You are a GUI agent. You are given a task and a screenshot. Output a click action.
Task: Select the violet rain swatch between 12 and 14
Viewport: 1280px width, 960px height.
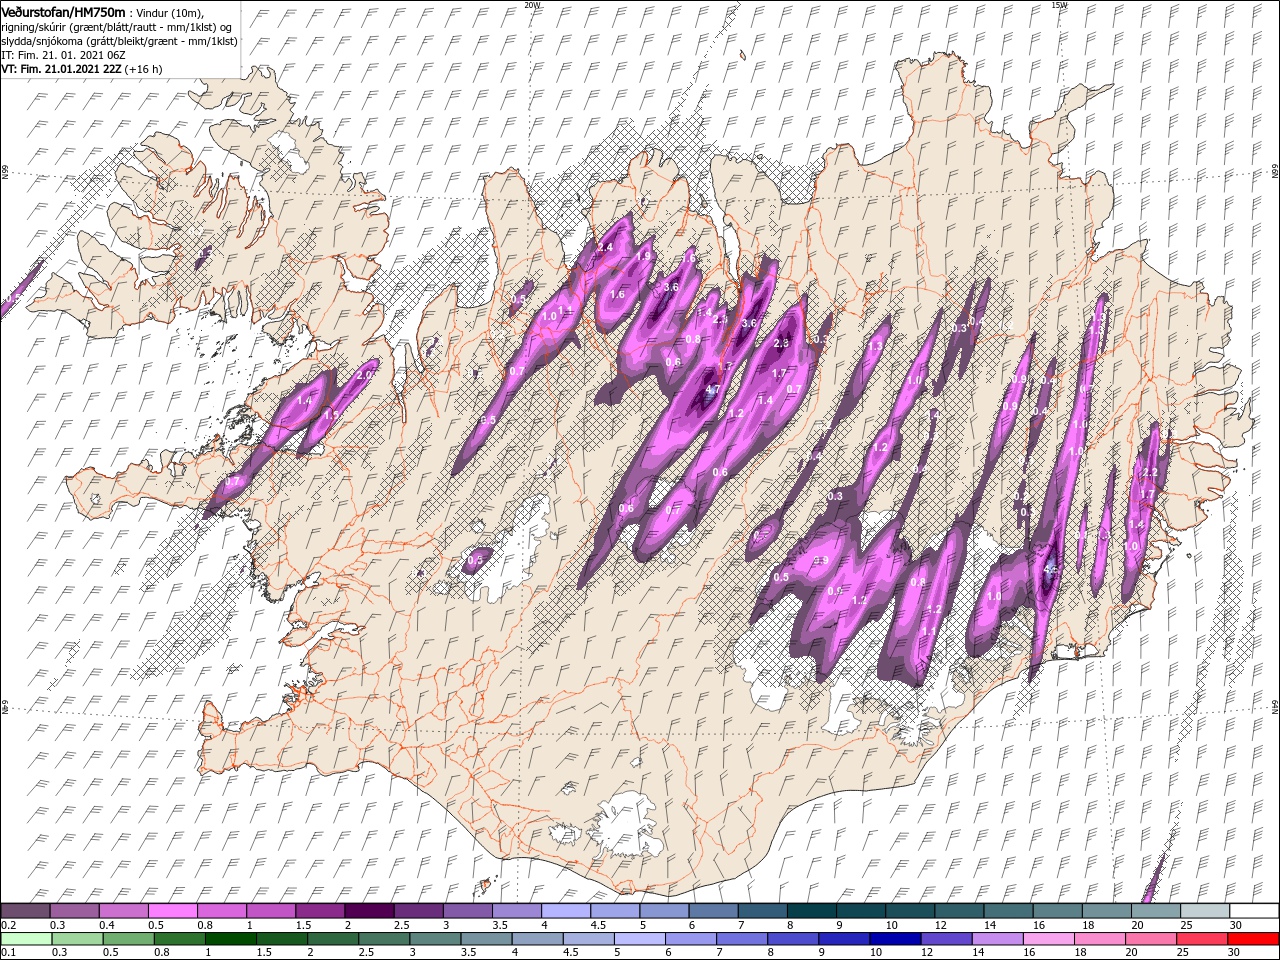945,939
